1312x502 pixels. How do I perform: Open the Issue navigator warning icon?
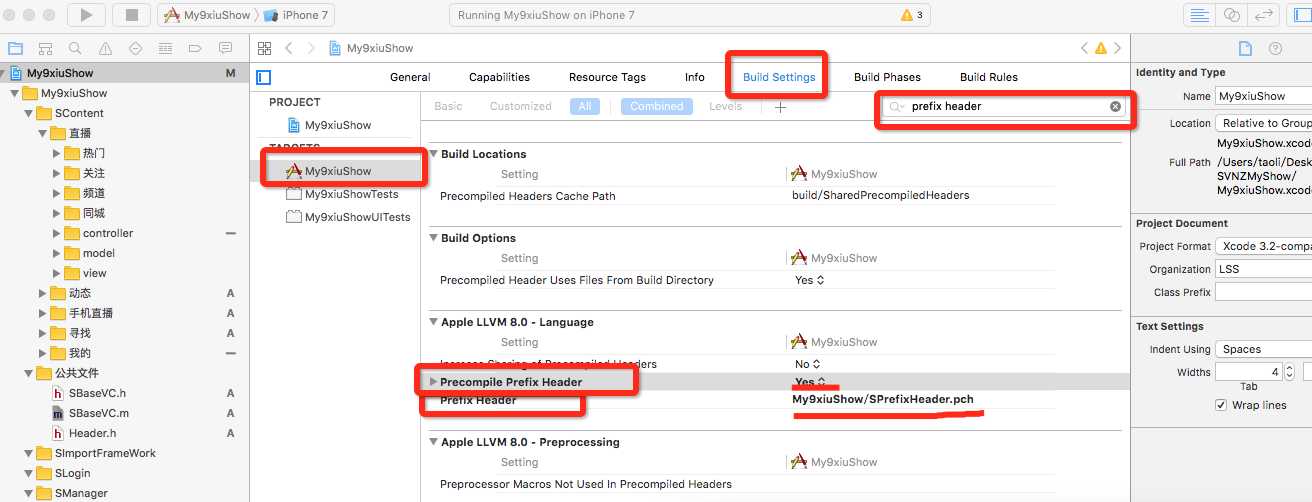[x=105, y=48]
